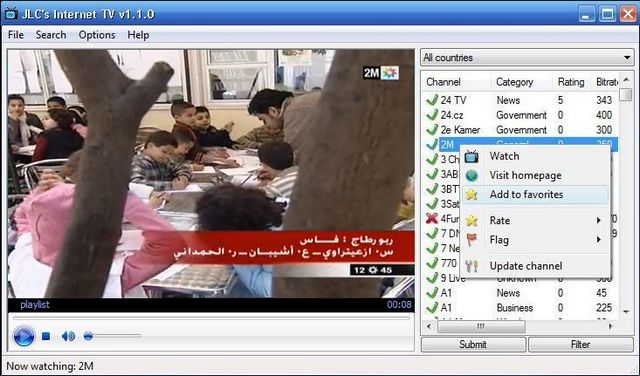Image resolution: width=640 pixels, height=376 pixels.
Task: Click the horizontal scrollbar right arrow
Action: click(611, 326)
